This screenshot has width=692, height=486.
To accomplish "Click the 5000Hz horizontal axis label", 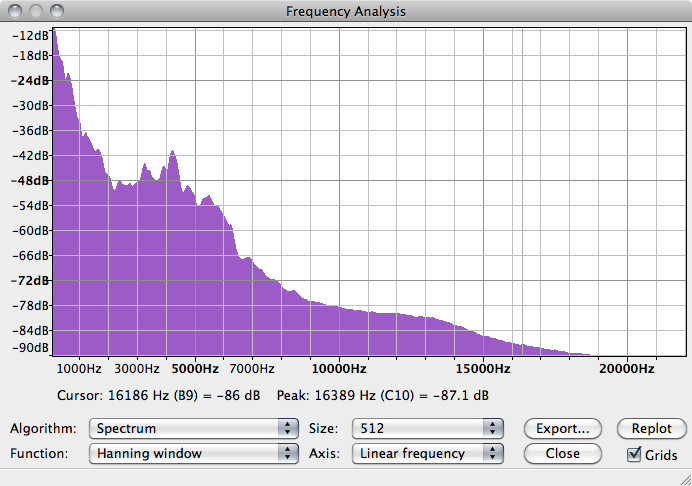I will (x=190, y=369).
